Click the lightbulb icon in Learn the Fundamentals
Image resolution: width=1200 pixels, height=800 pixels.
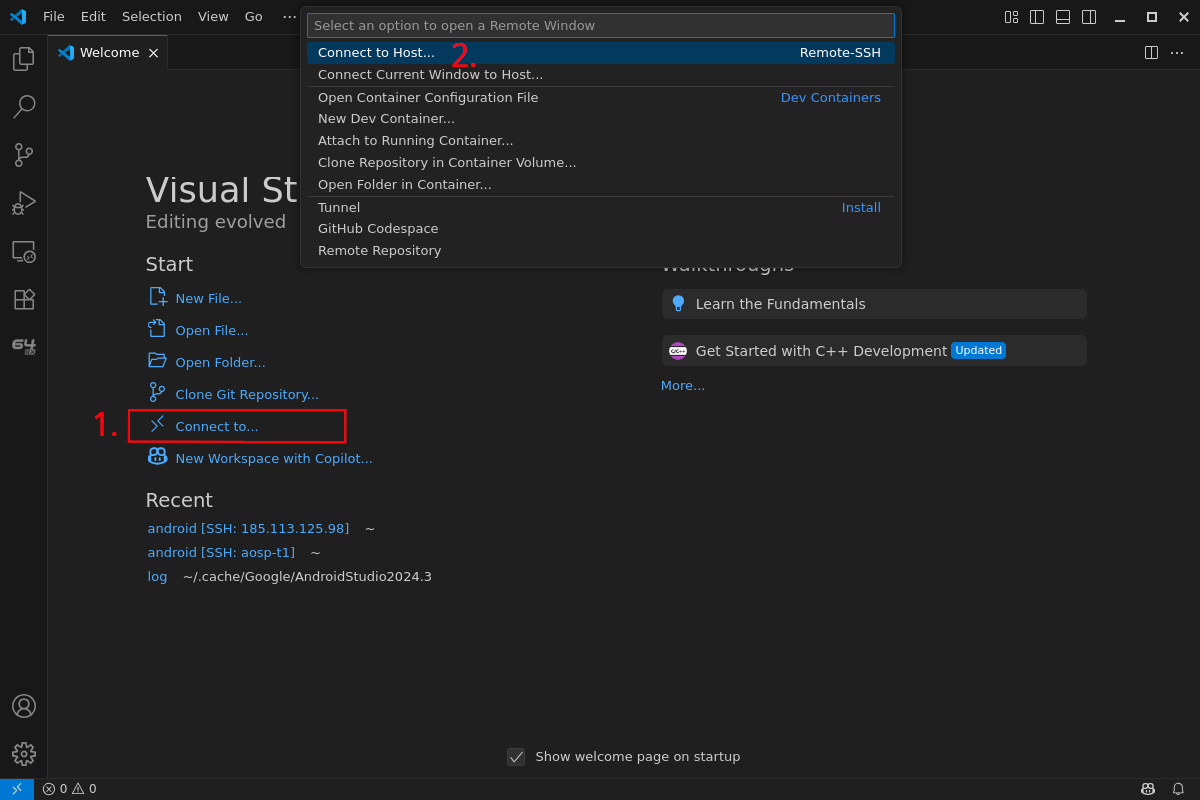click(678, 303)
